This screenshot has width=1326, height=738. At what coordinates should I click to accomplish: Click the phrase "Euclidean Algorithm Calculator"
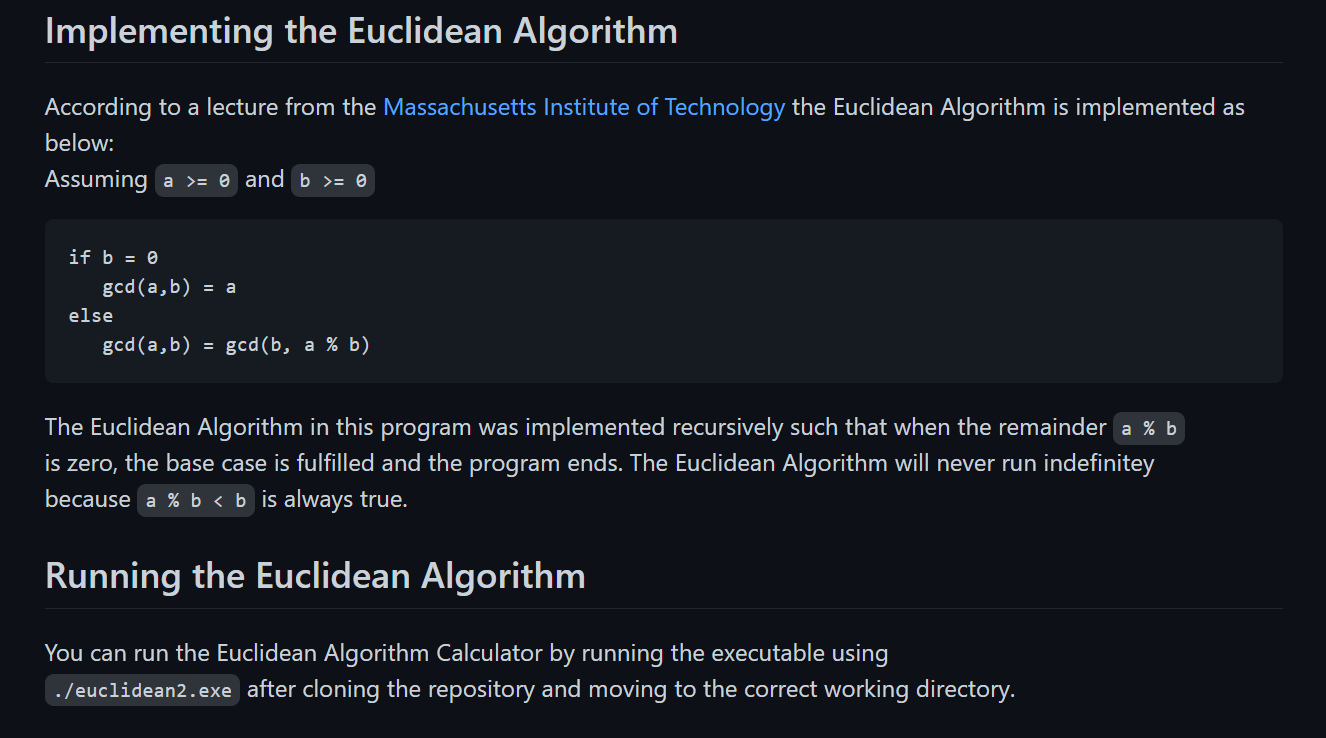pyautogui.click(x=381, y=653)
